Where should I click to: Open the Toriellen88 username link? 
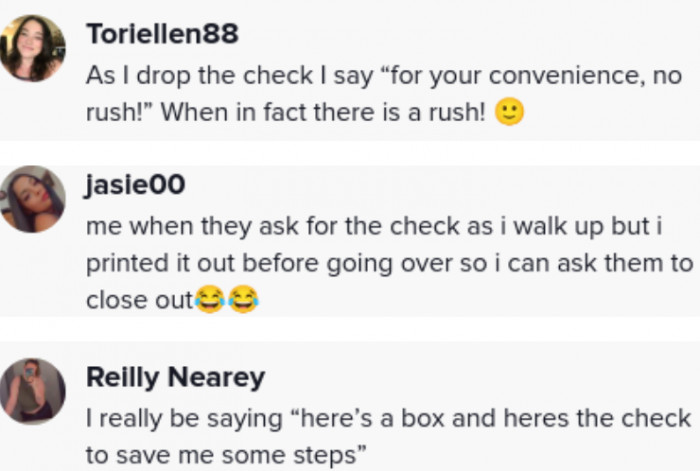click(162, 34)
